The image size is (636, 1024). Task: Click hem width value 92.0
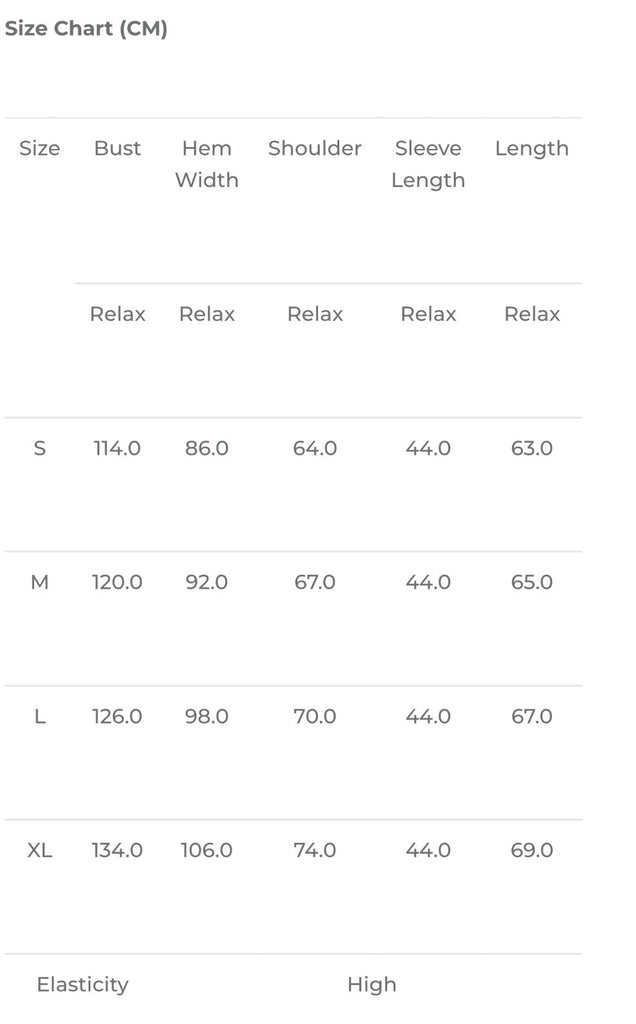[x=207, y=582]
